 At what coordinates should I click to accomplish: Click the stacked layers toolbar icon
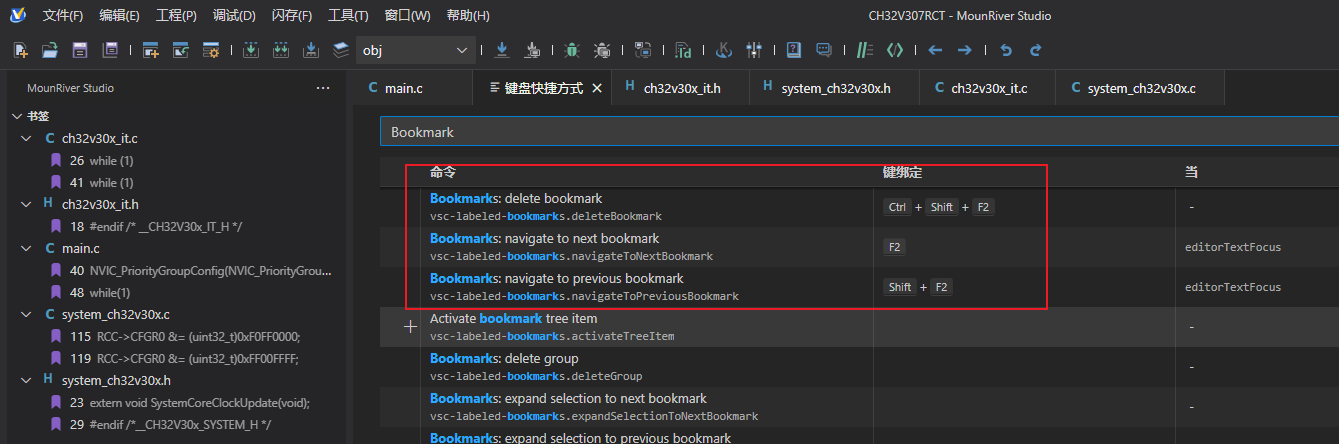[x=341, y=50]
